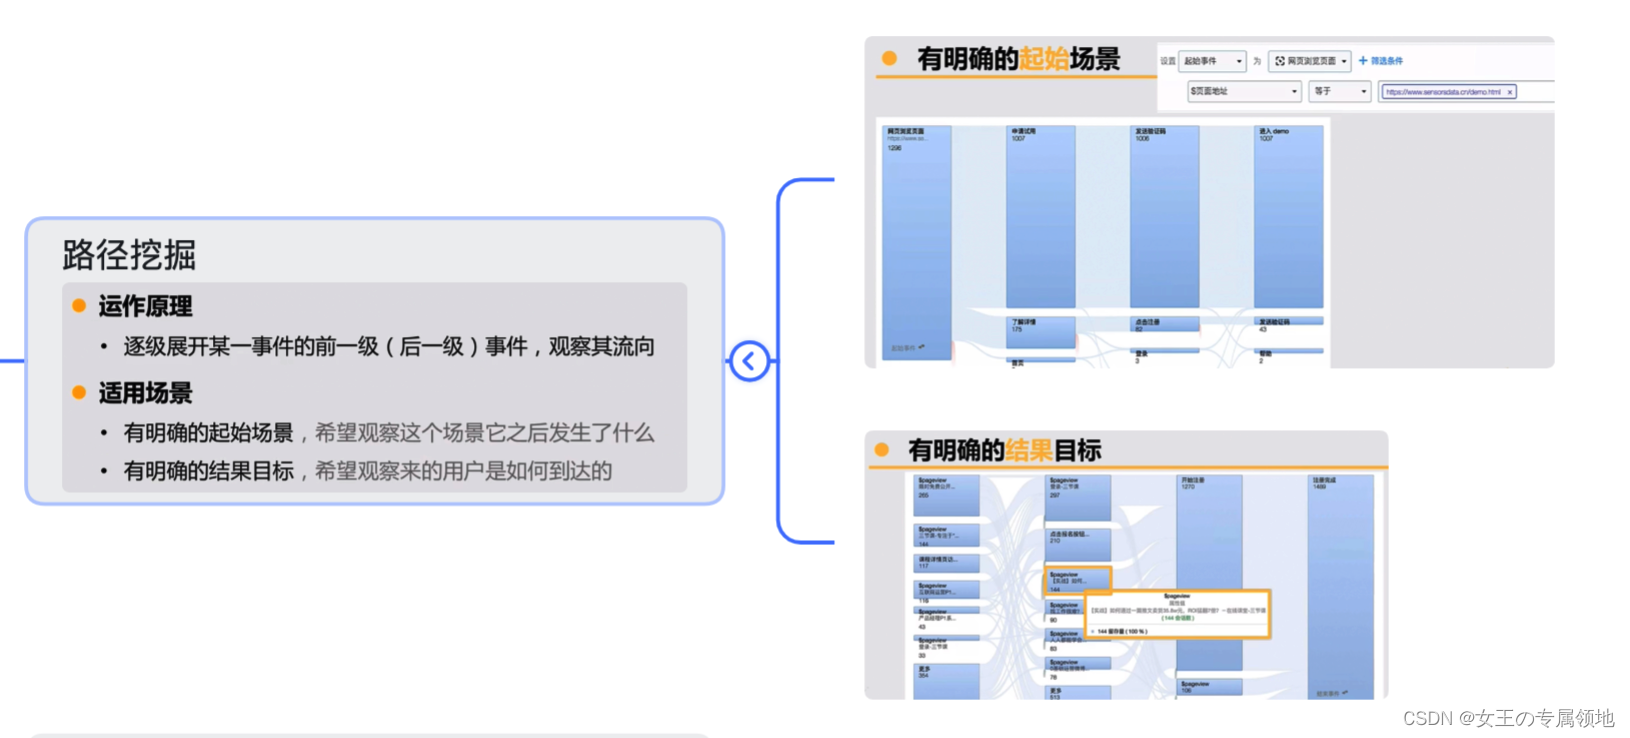Open the 网页浏览页面 event dropdown
The height and width of the screenshot is (738, 1630).
click(x=1310, y=61)
